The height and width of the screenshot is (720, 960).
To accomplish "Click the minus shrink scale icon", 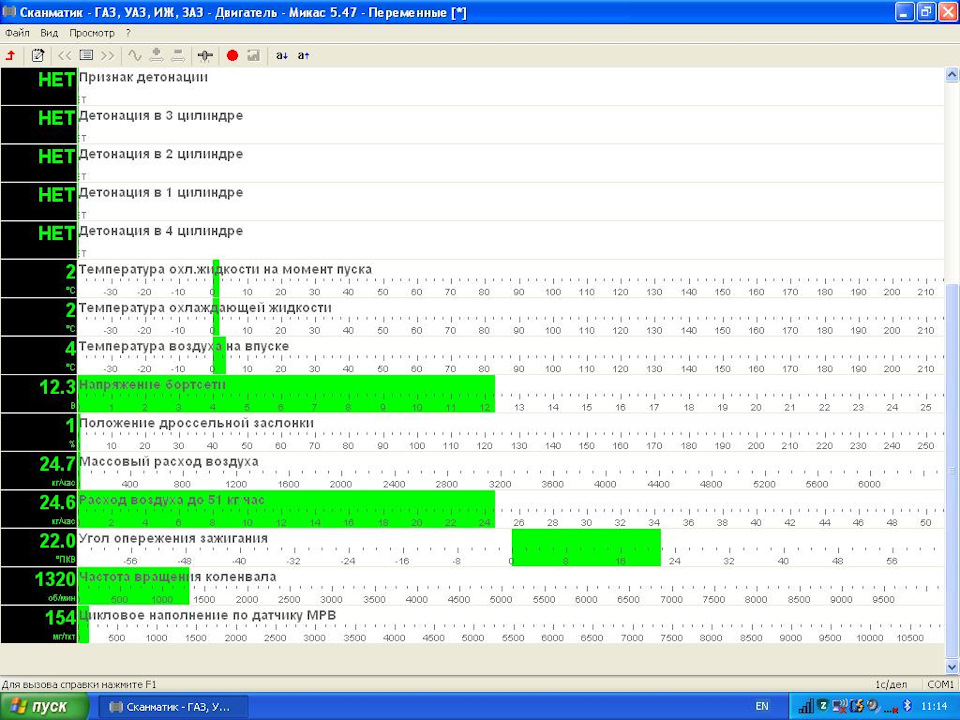I will pos(178,56).
